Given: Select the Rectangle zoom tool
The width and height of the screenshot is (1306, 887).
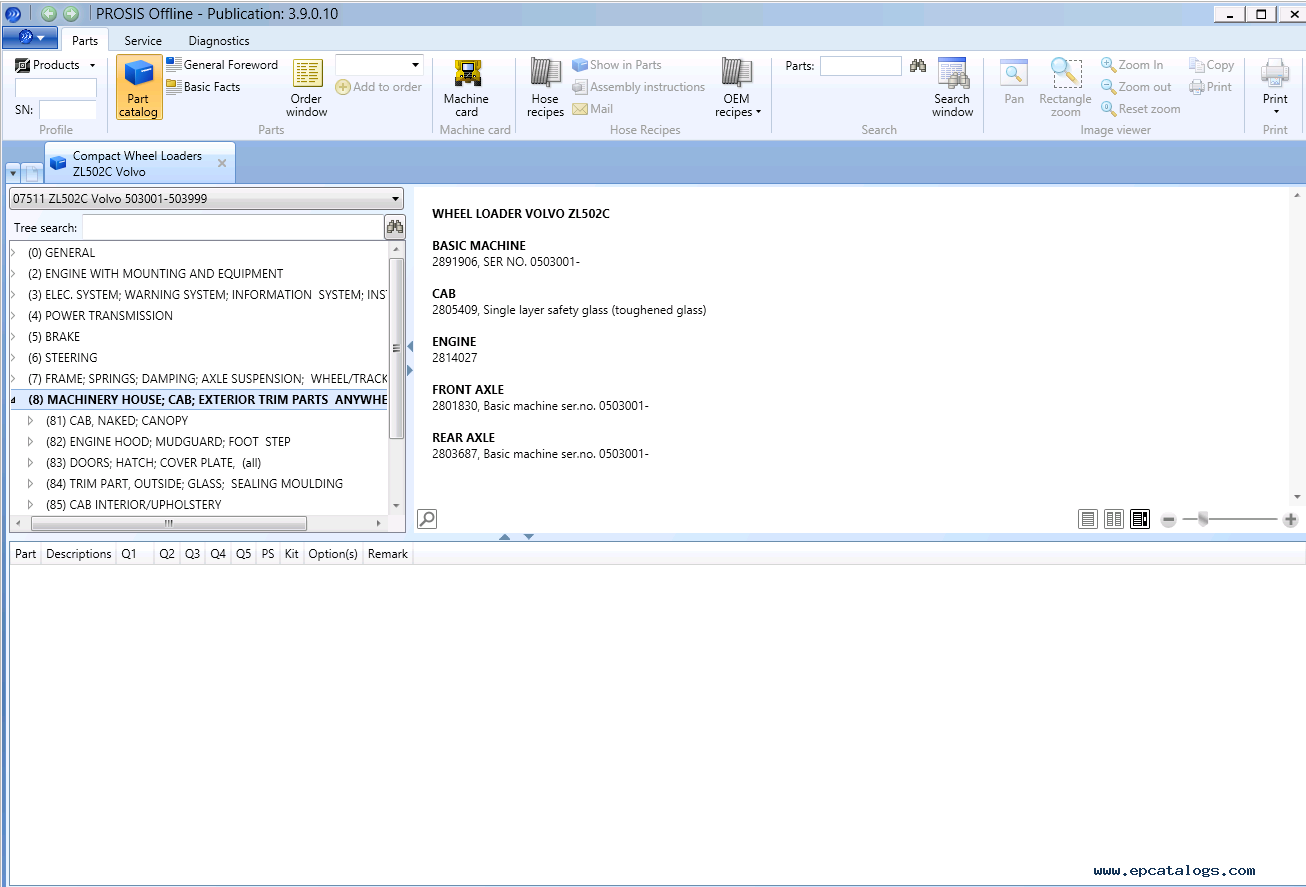Looking at the screenshot, I should (1065, 88).
